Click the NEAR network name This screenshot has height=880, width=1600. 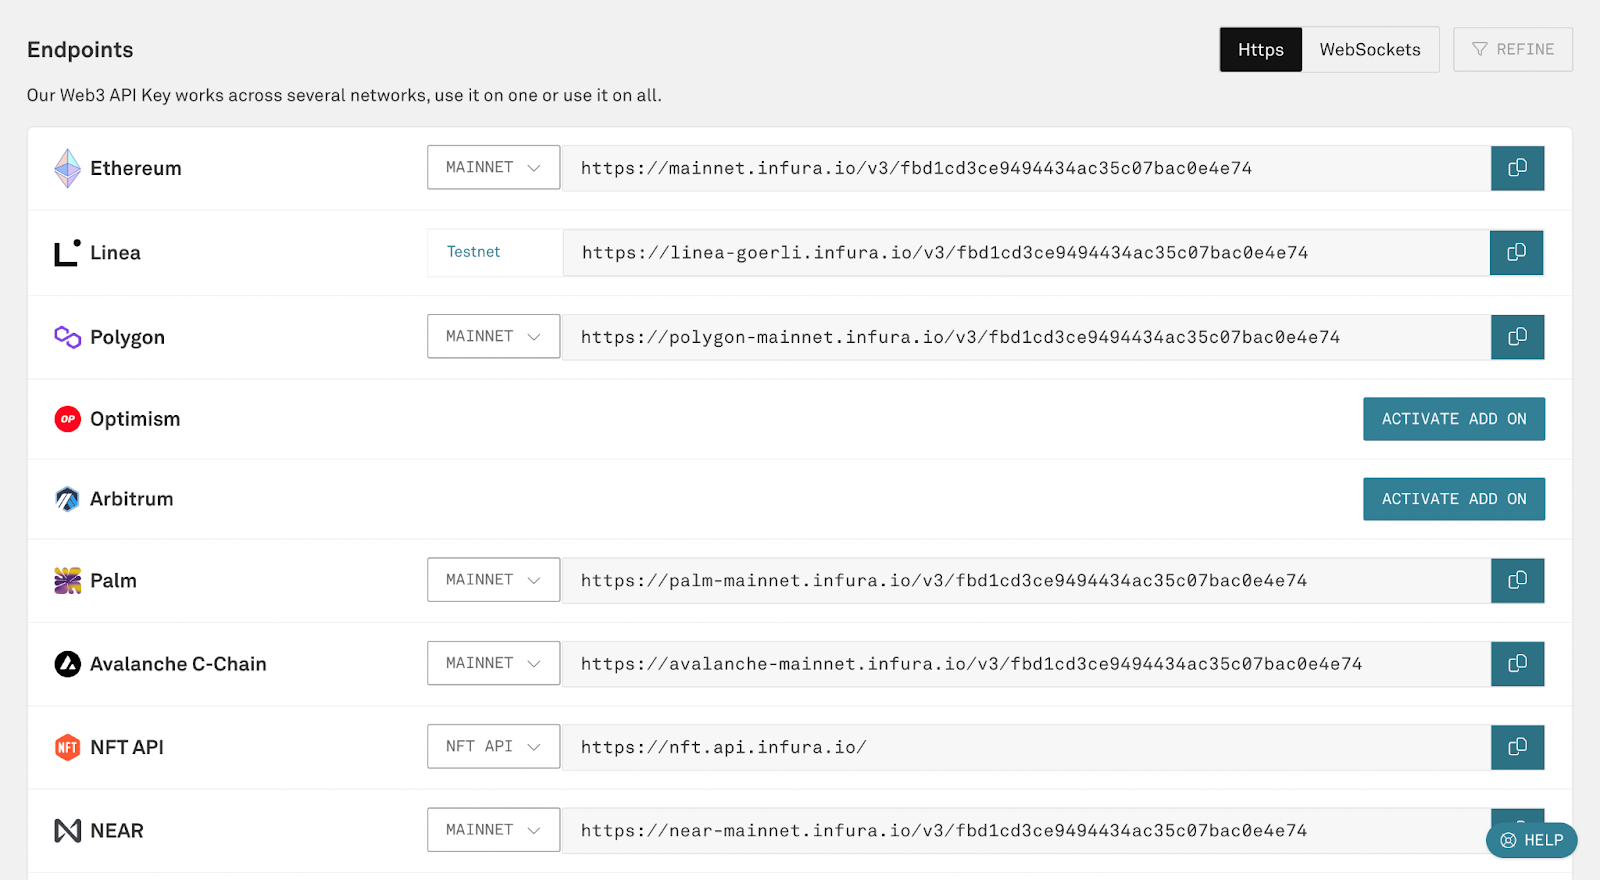click(x=117, y=831)
